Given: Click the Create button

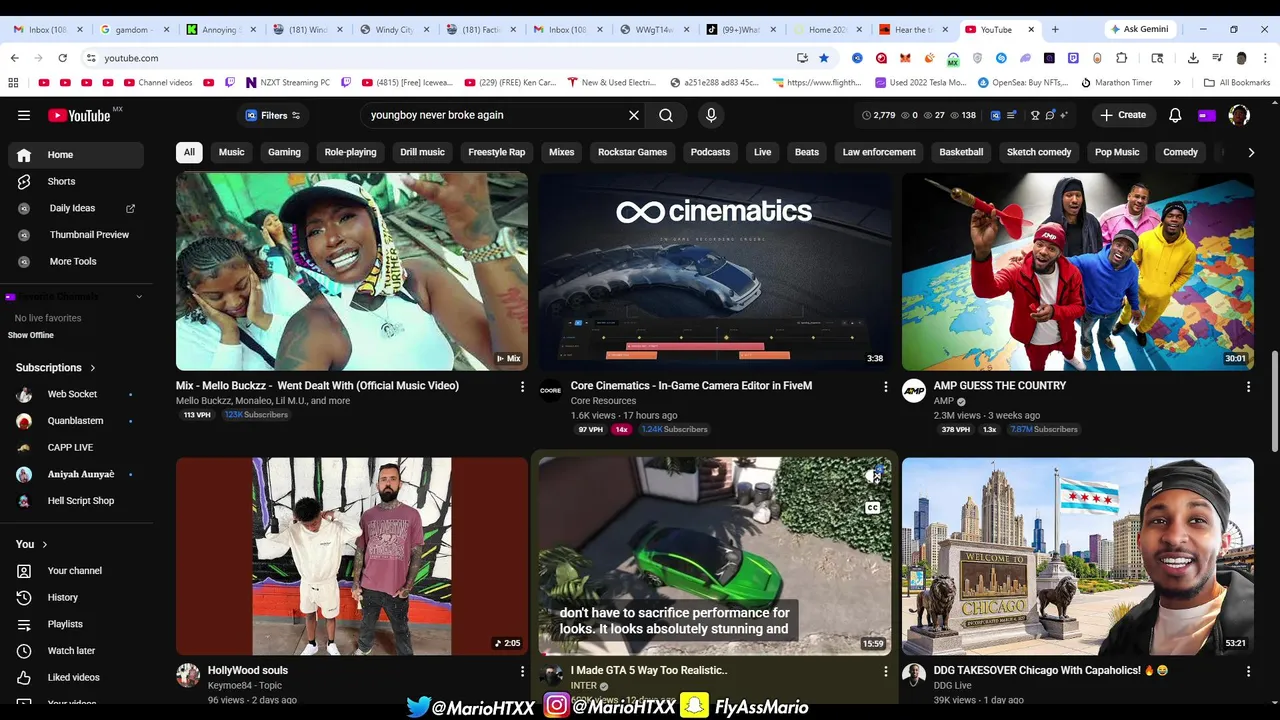Looking at the screenshot, I should pos(1123,115).
